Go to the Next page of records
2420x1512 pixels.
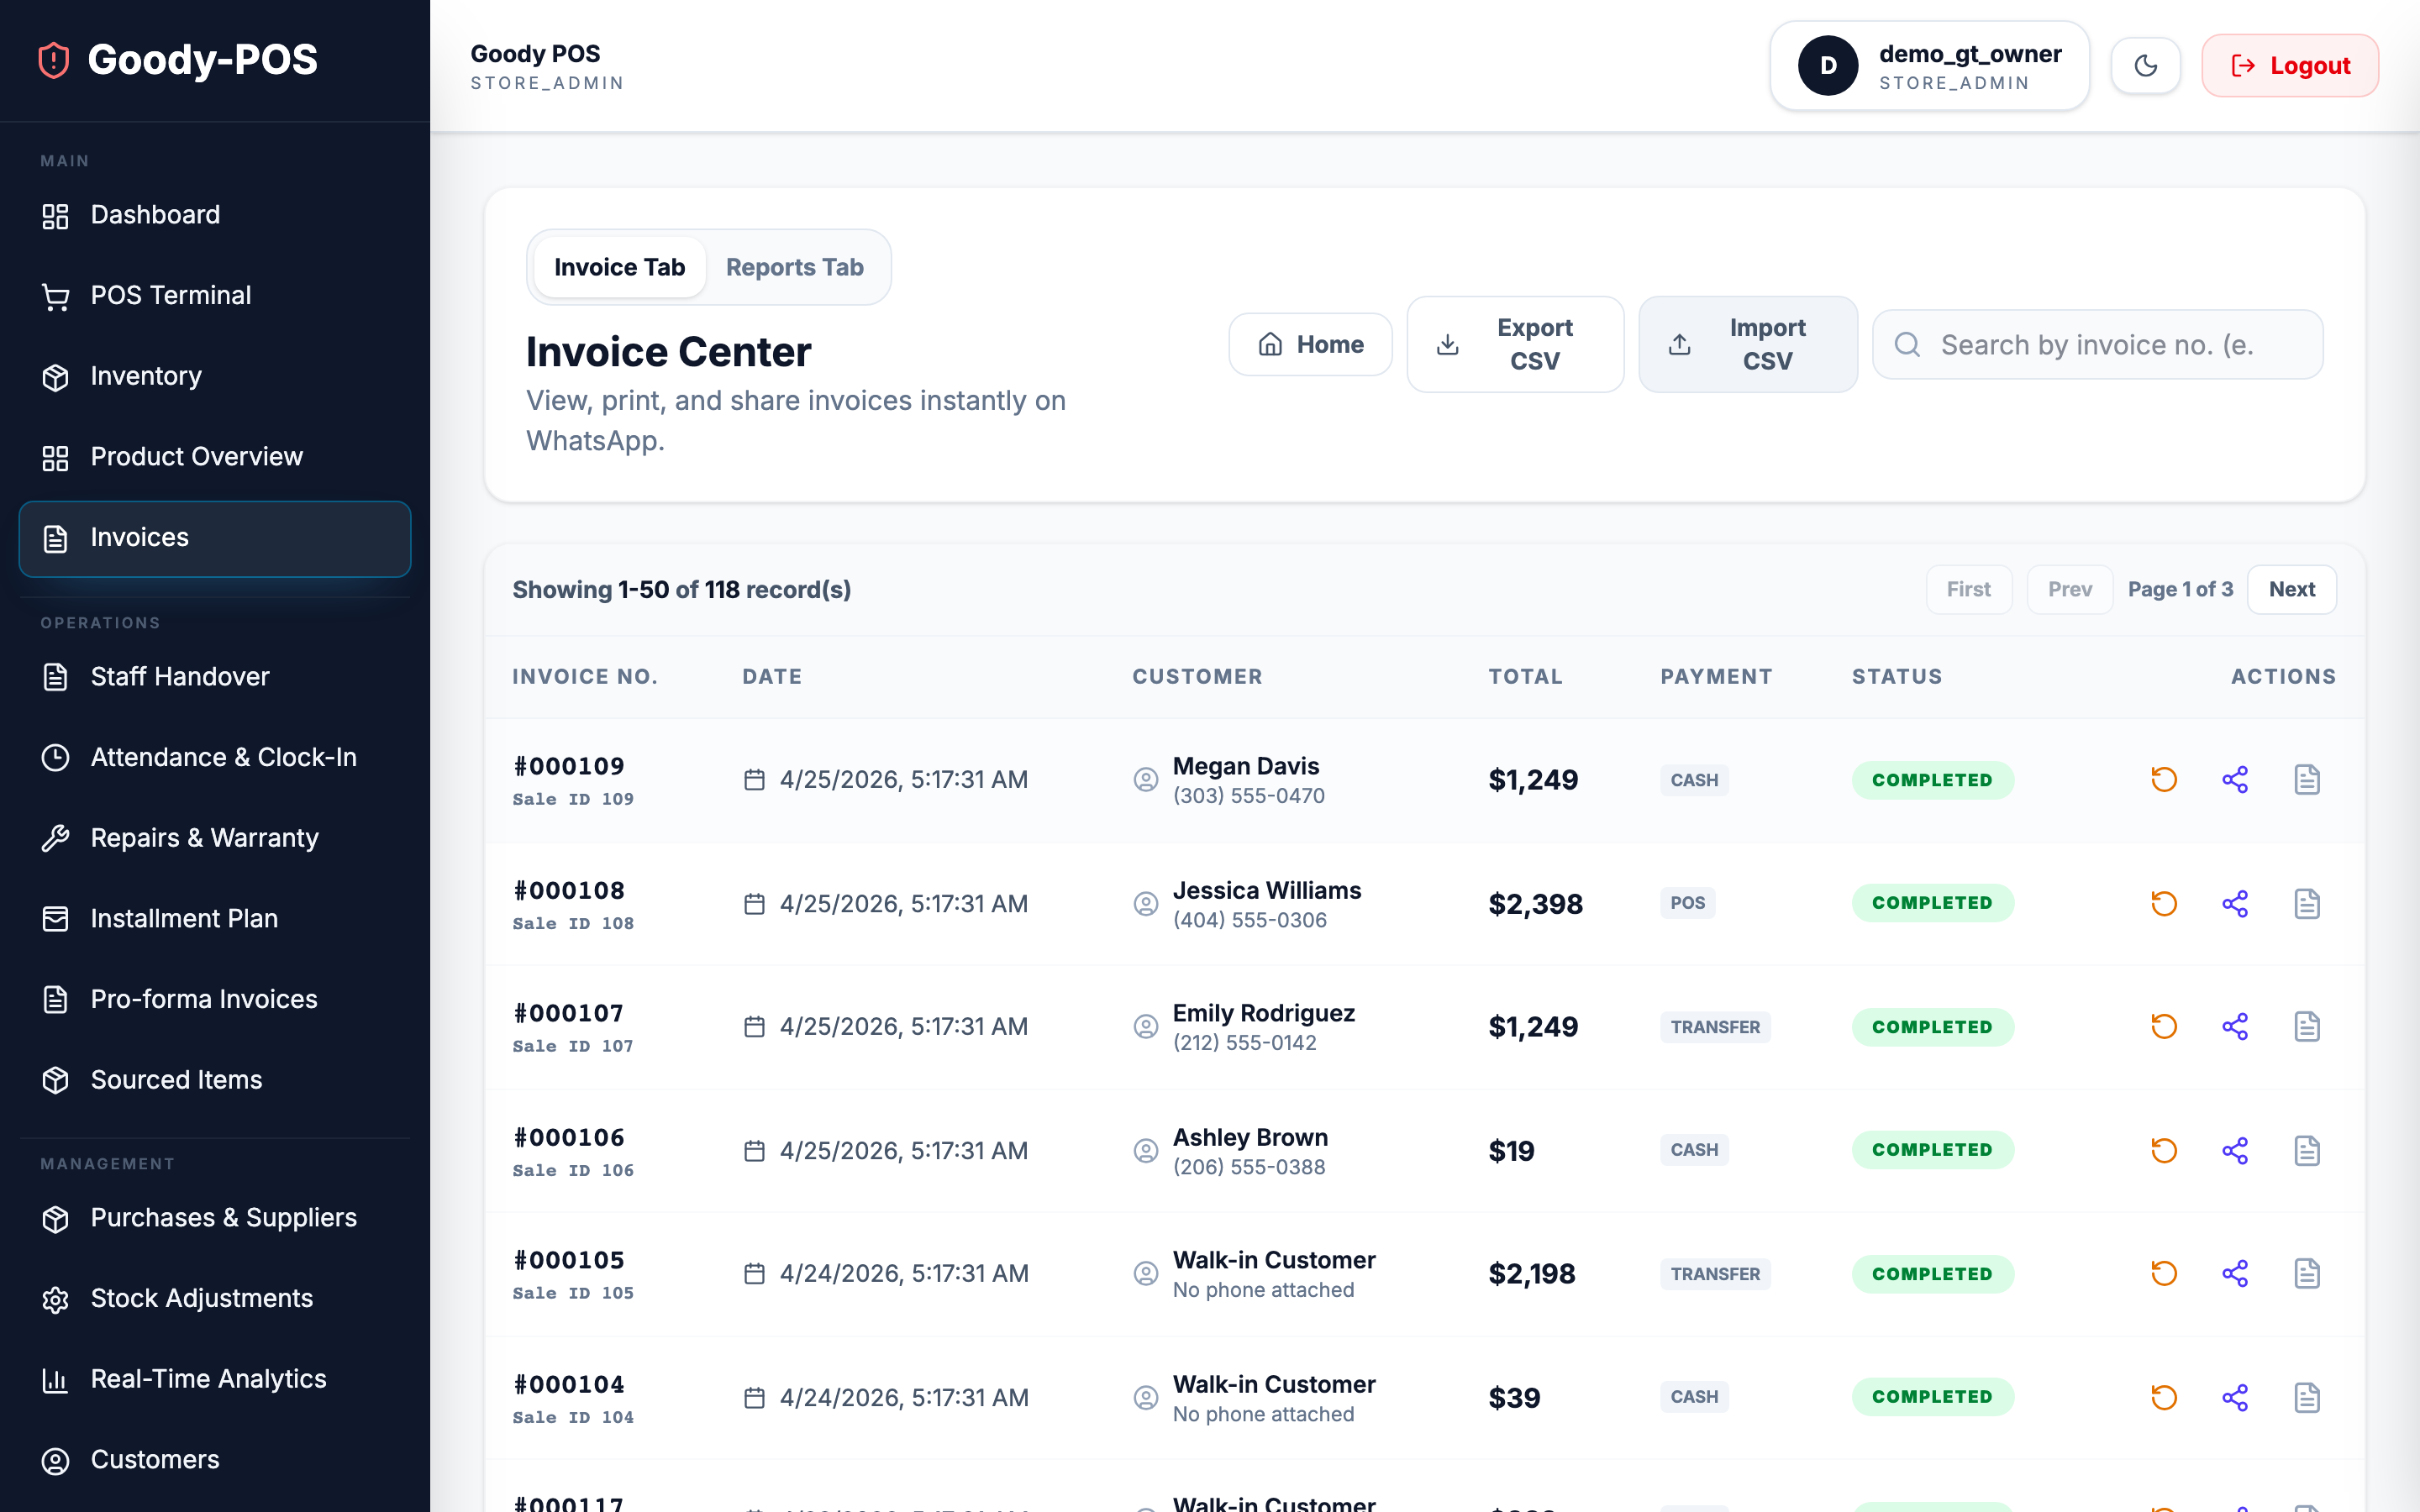click(x=2292, y=589)
